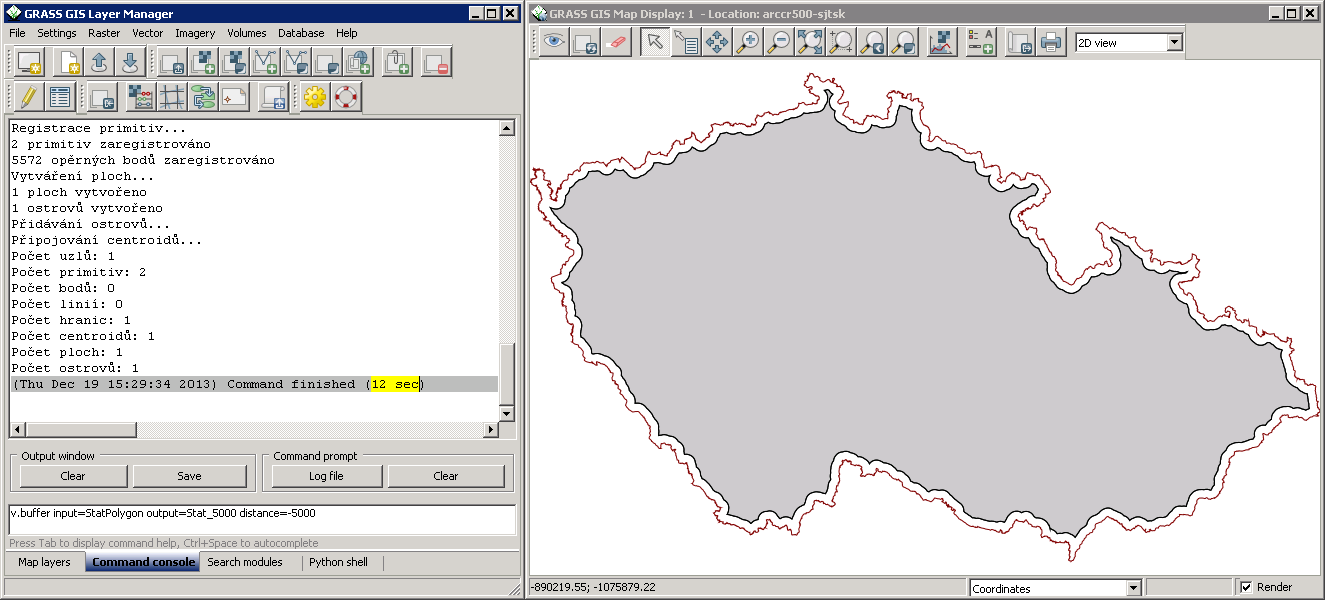
Task: Open the import data layer tool
Action: (102, 97)
